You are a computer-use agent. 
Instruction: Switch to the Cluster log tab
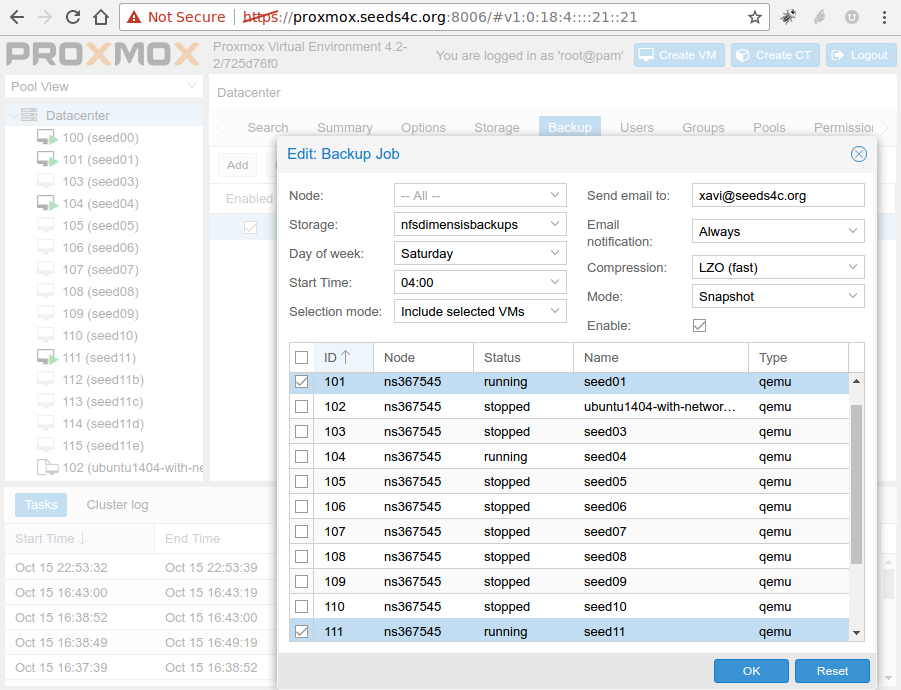click(x=117, y=505)
